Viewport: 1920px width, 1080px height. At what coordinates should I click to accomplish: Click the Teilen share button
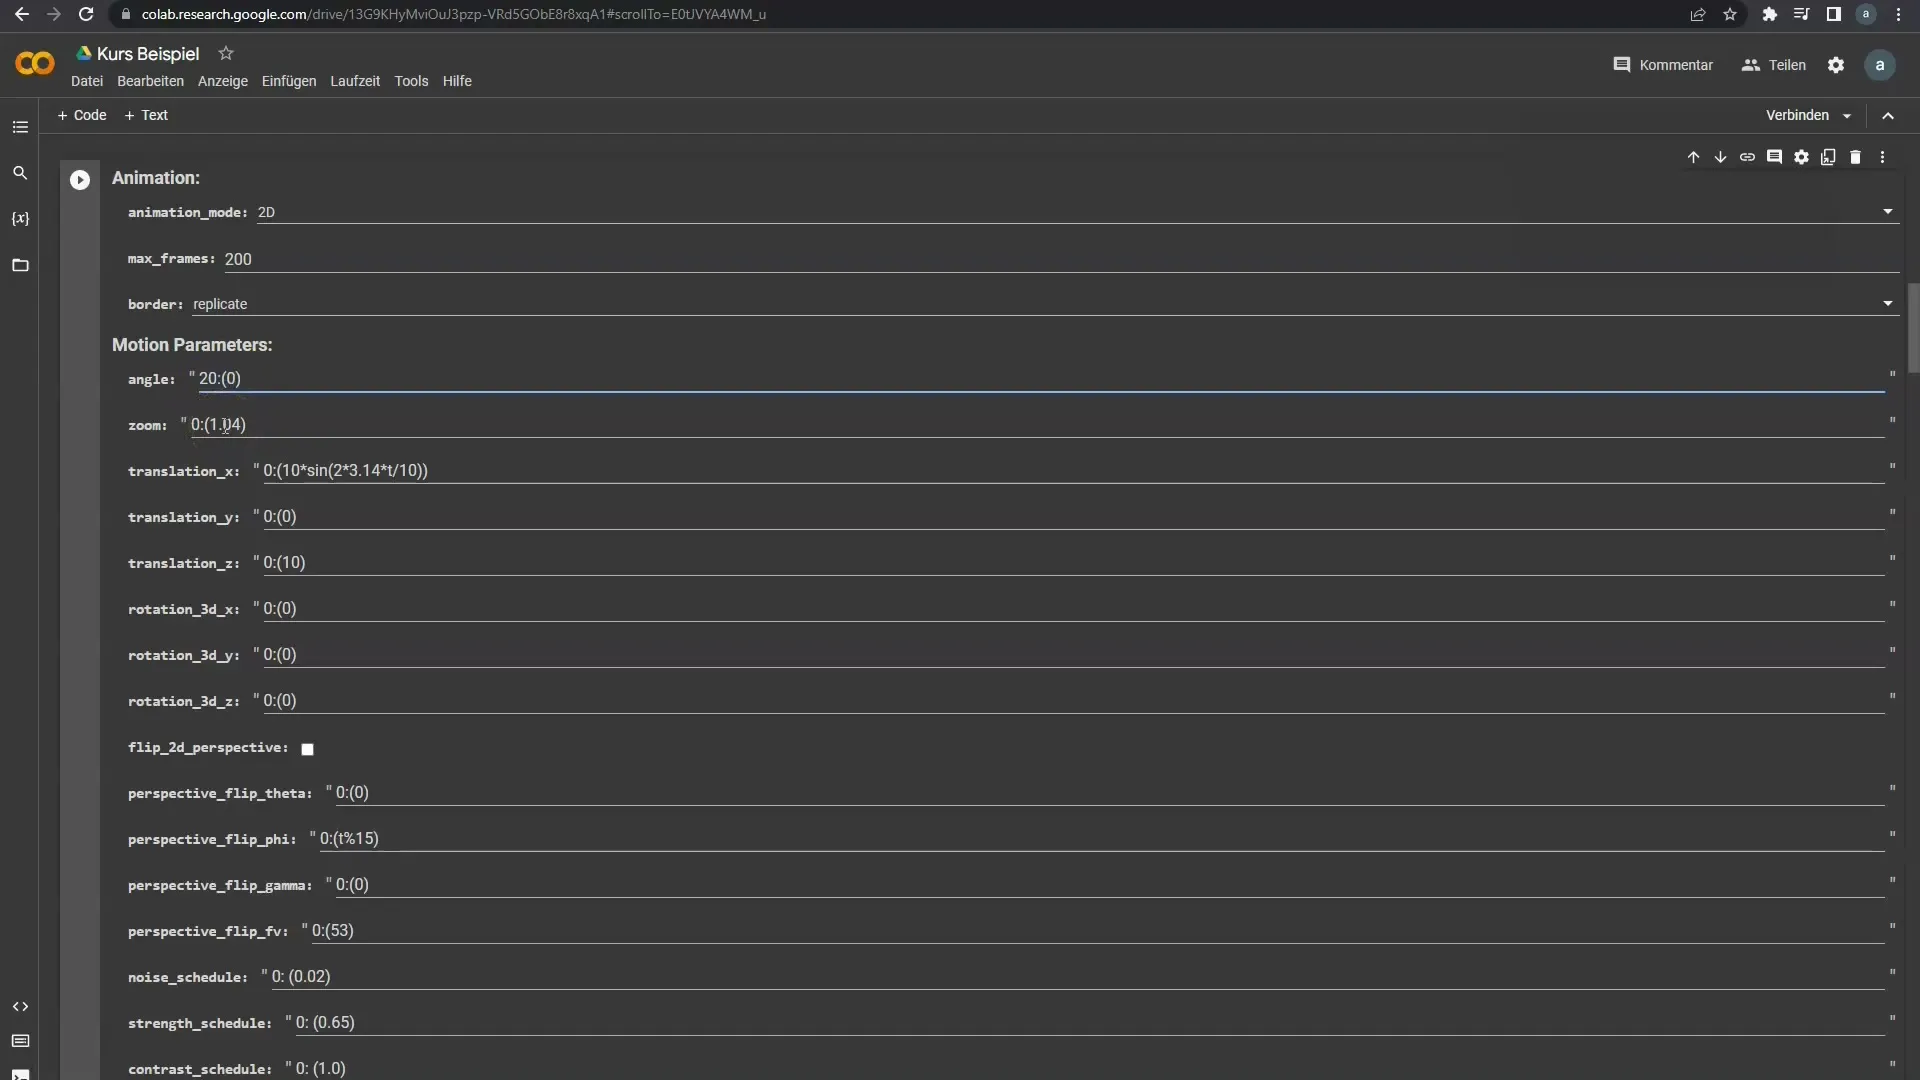click(x=1774, y=65)
